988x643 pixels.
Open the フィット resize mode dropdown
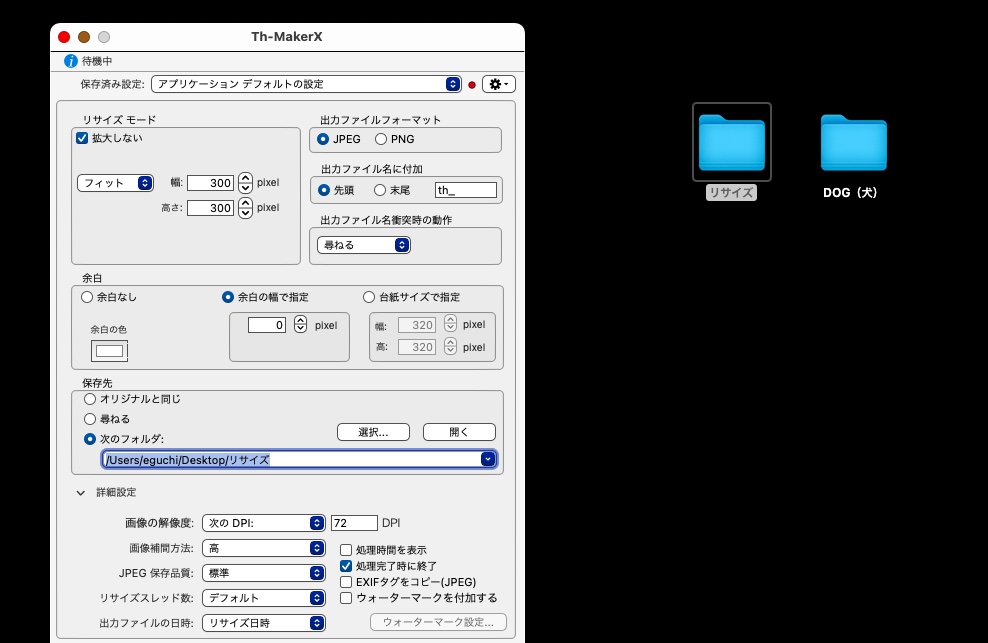click(115, 183)
